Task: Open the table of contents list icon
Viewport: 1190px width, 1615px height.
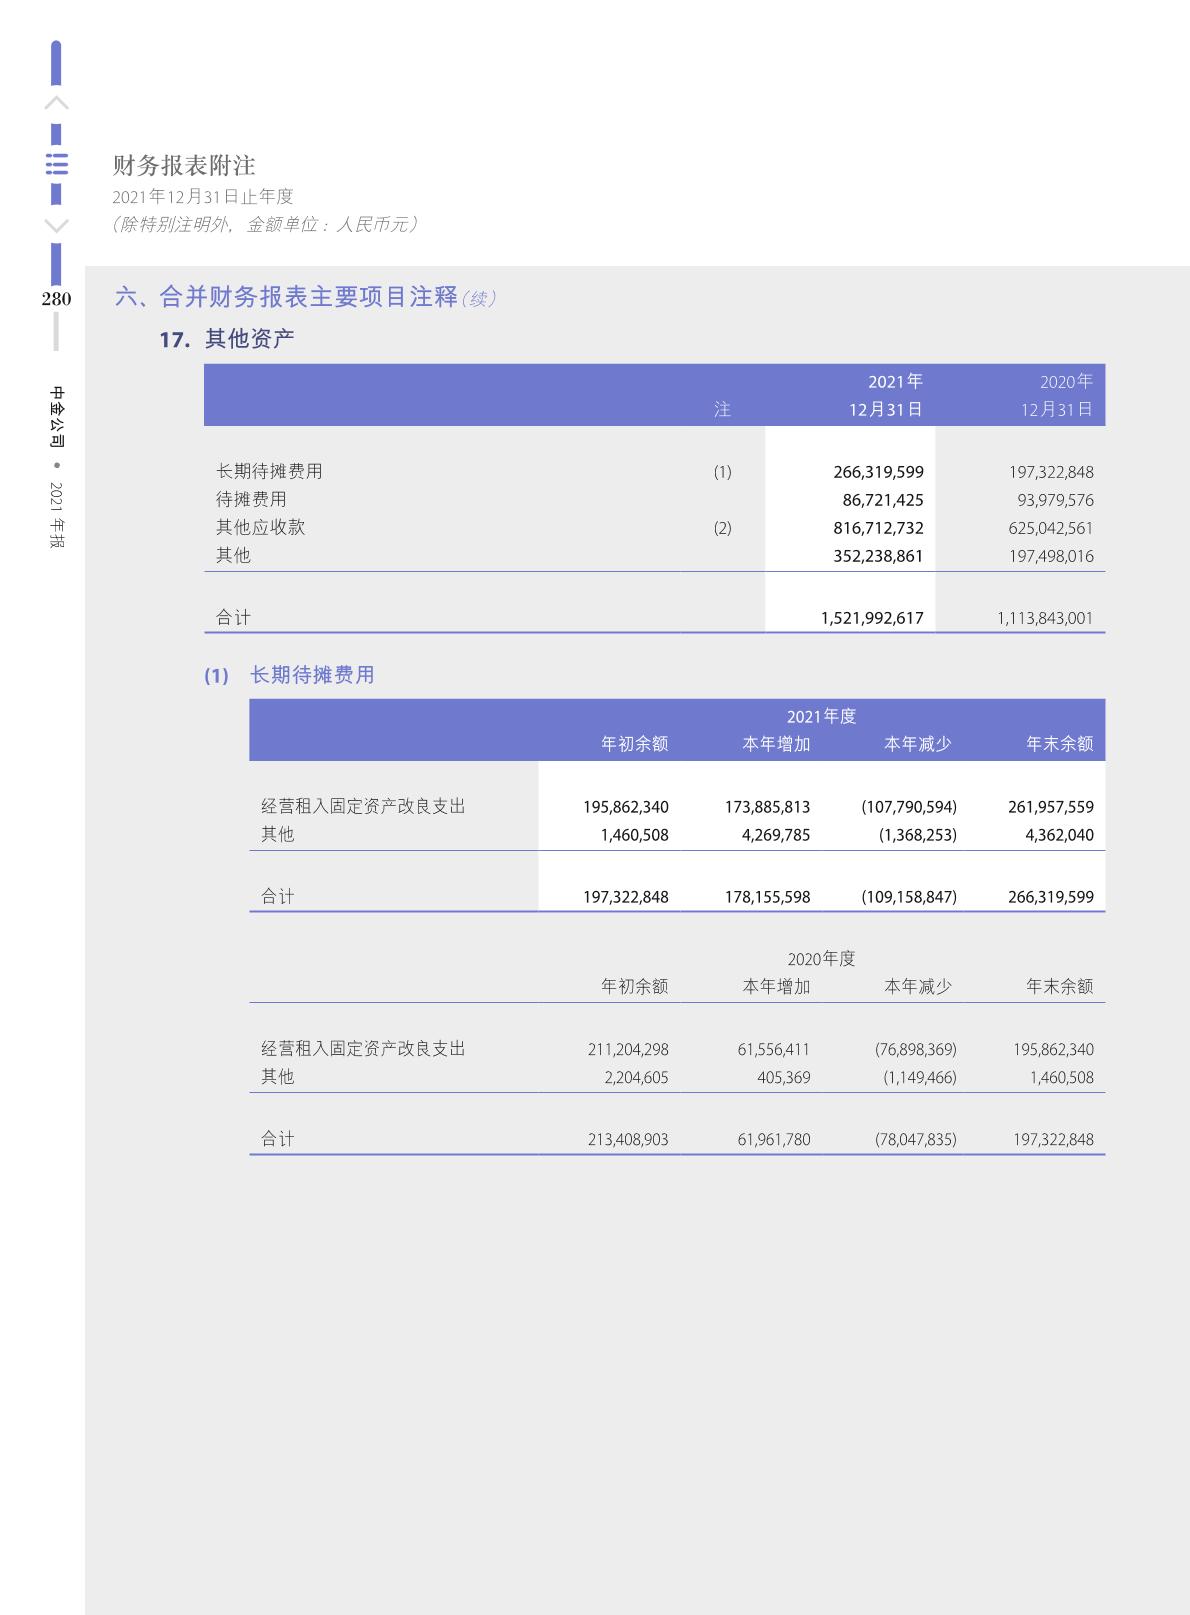Action: pyautogui.click(x=57, y=165)
